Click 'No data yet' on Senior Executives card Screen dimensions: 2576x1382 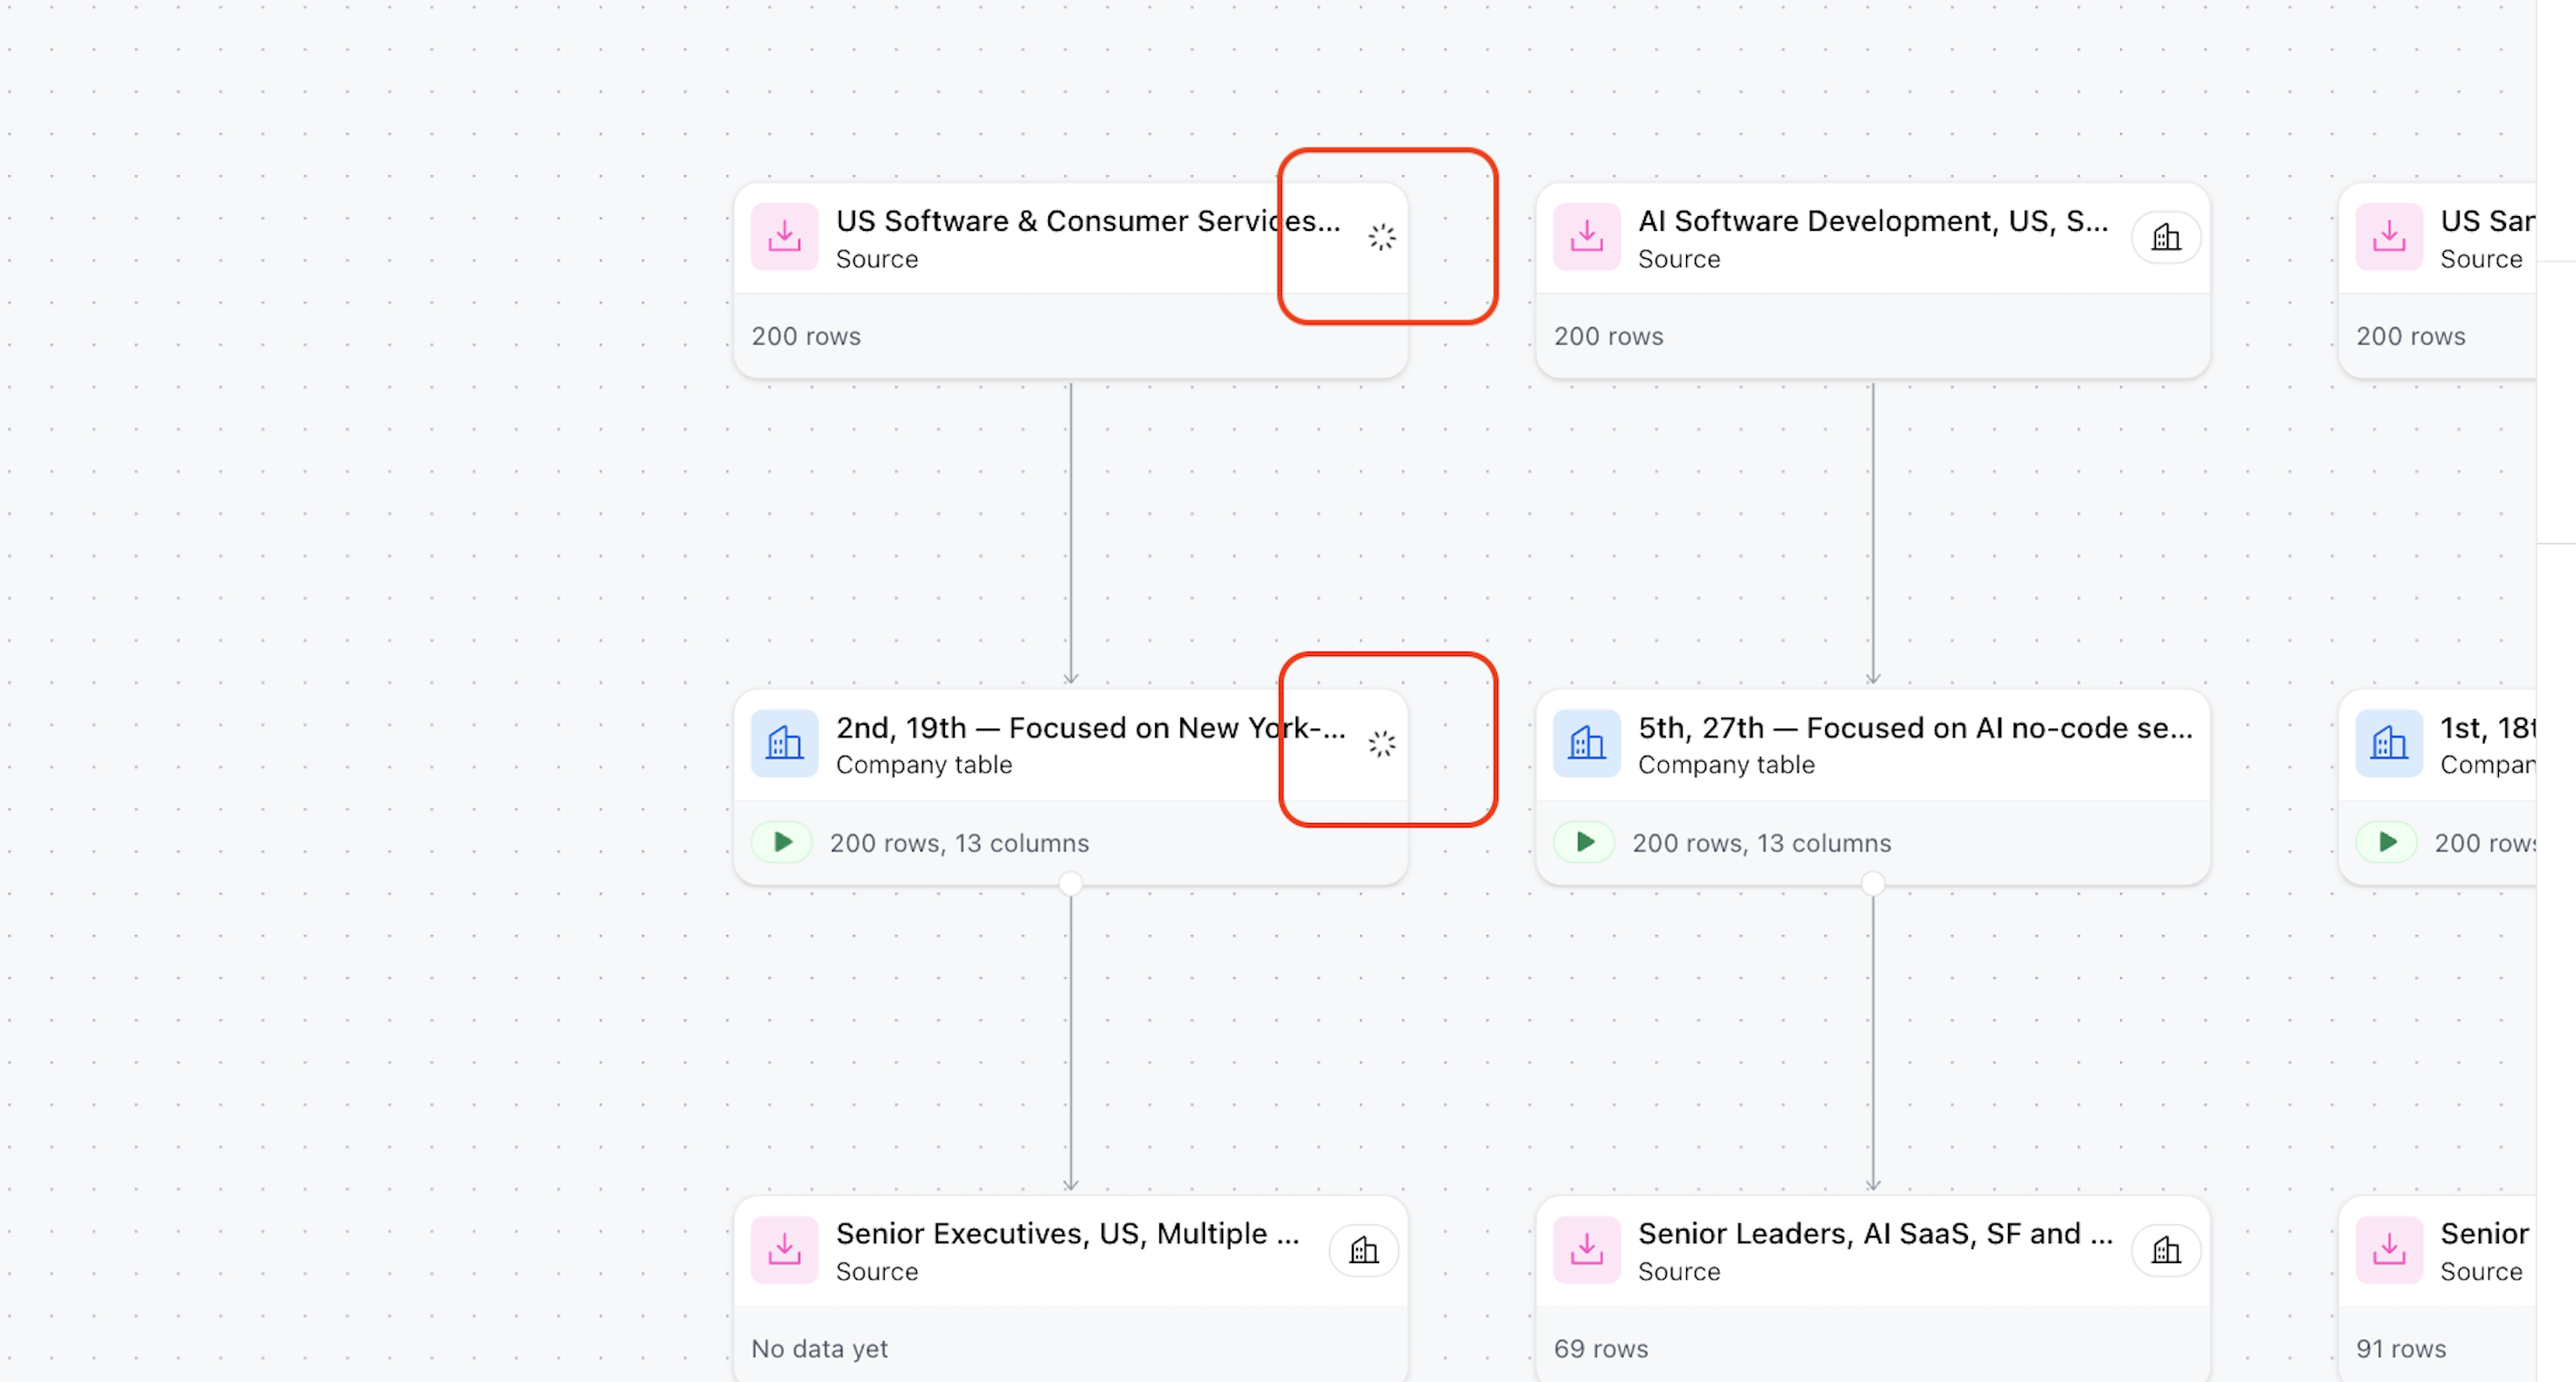[819, 1349]
